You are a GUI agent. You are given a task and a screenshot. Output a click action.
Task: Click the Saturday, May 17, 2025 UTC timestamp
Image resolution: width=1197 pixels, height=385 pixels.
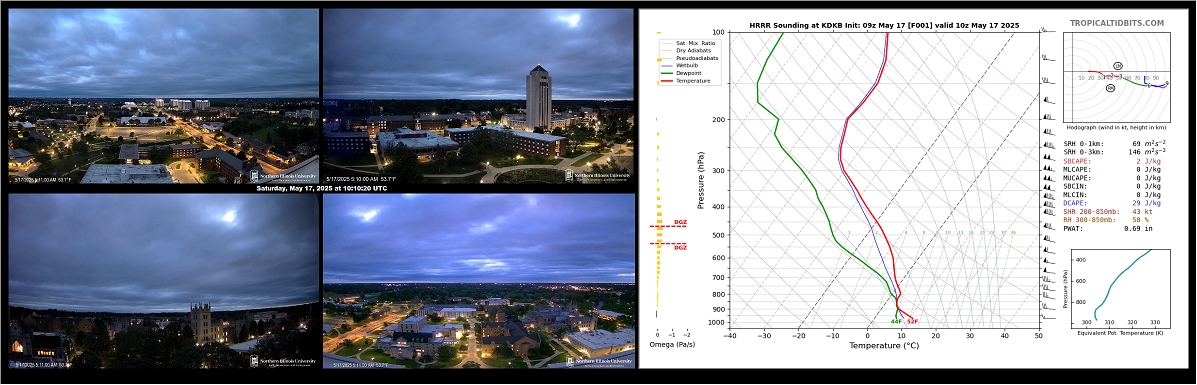[321, 188]
